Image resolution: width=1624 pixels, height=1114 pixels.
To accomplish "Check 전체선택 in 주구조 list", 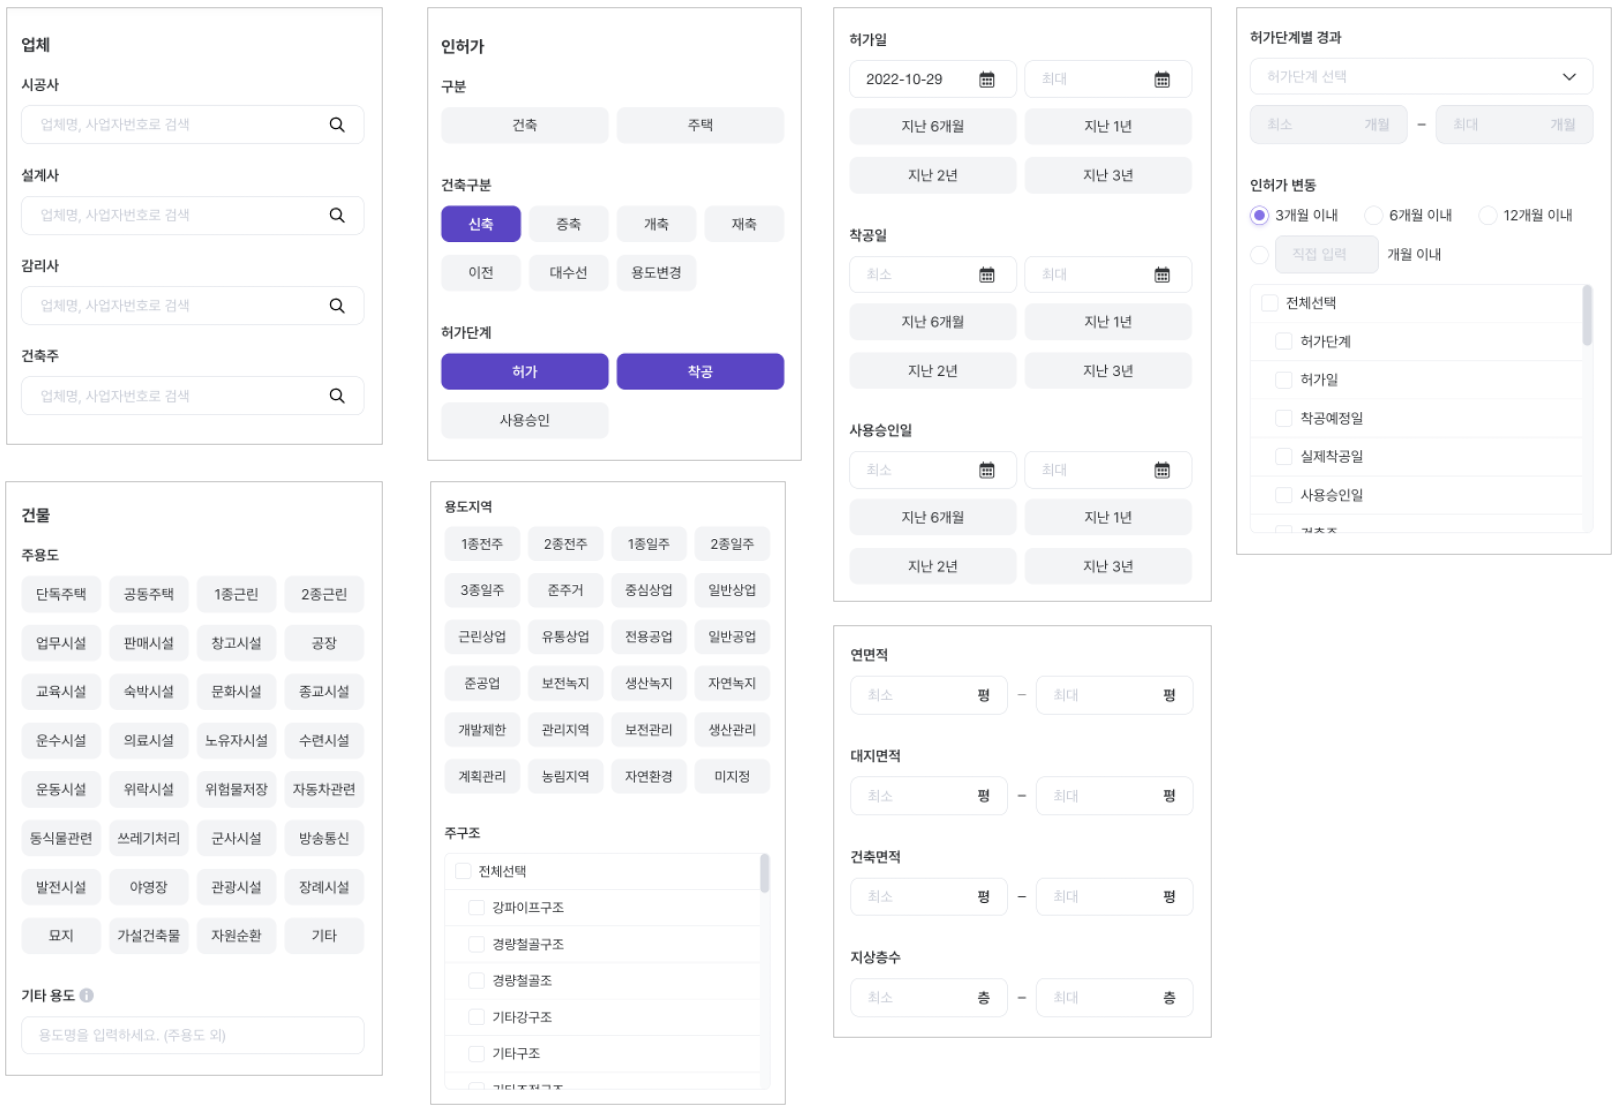I will click(463, 871).
